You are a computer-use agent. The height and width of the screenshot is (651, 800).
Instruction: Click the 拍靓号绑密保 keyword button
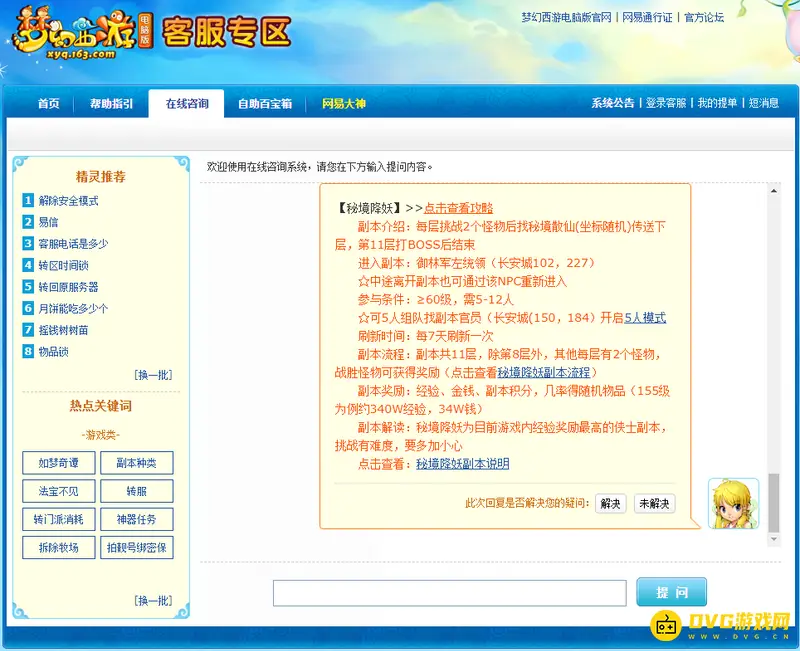137,547
